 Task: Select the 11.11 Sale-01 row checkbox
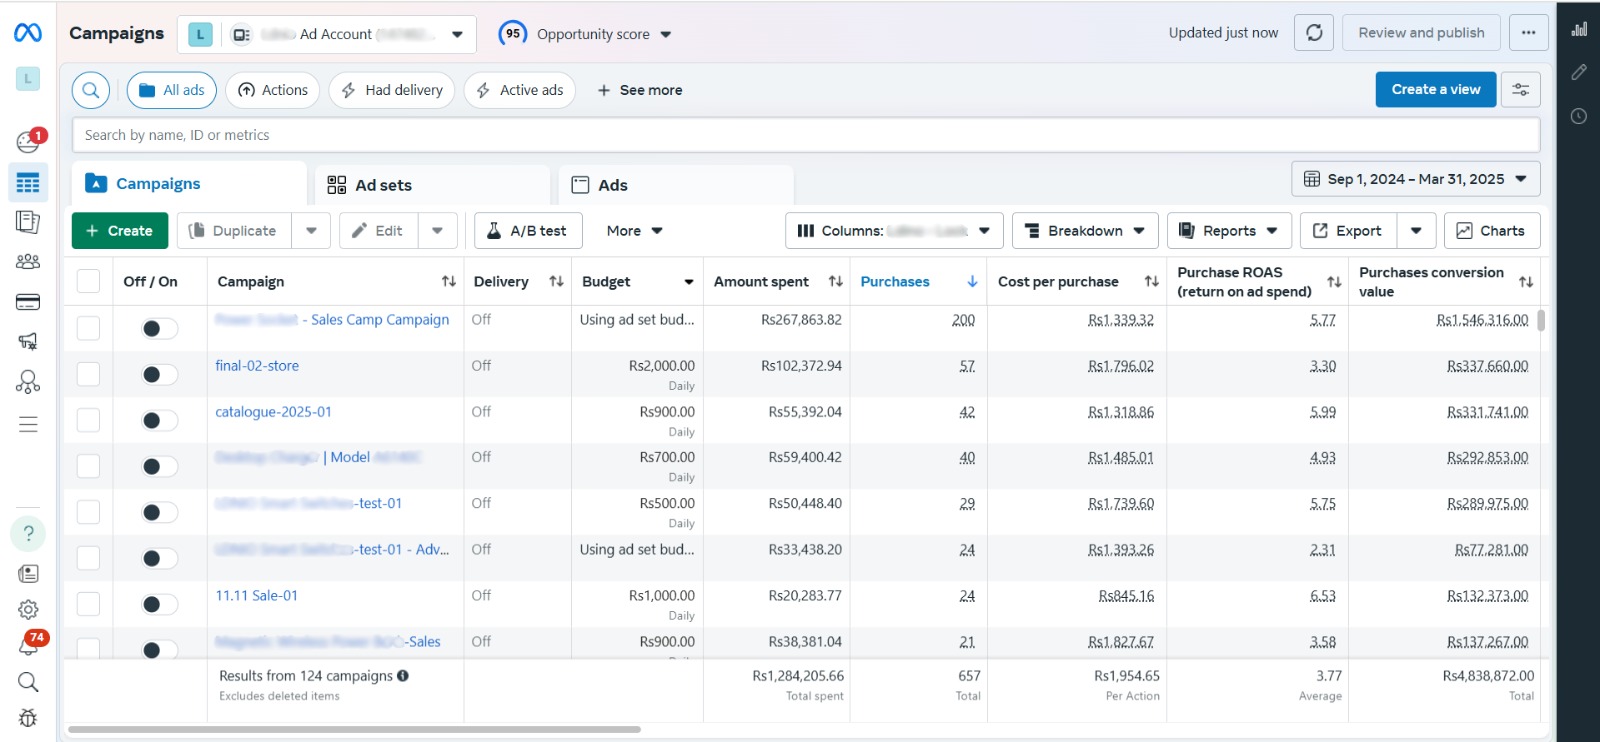pos(89,604)
